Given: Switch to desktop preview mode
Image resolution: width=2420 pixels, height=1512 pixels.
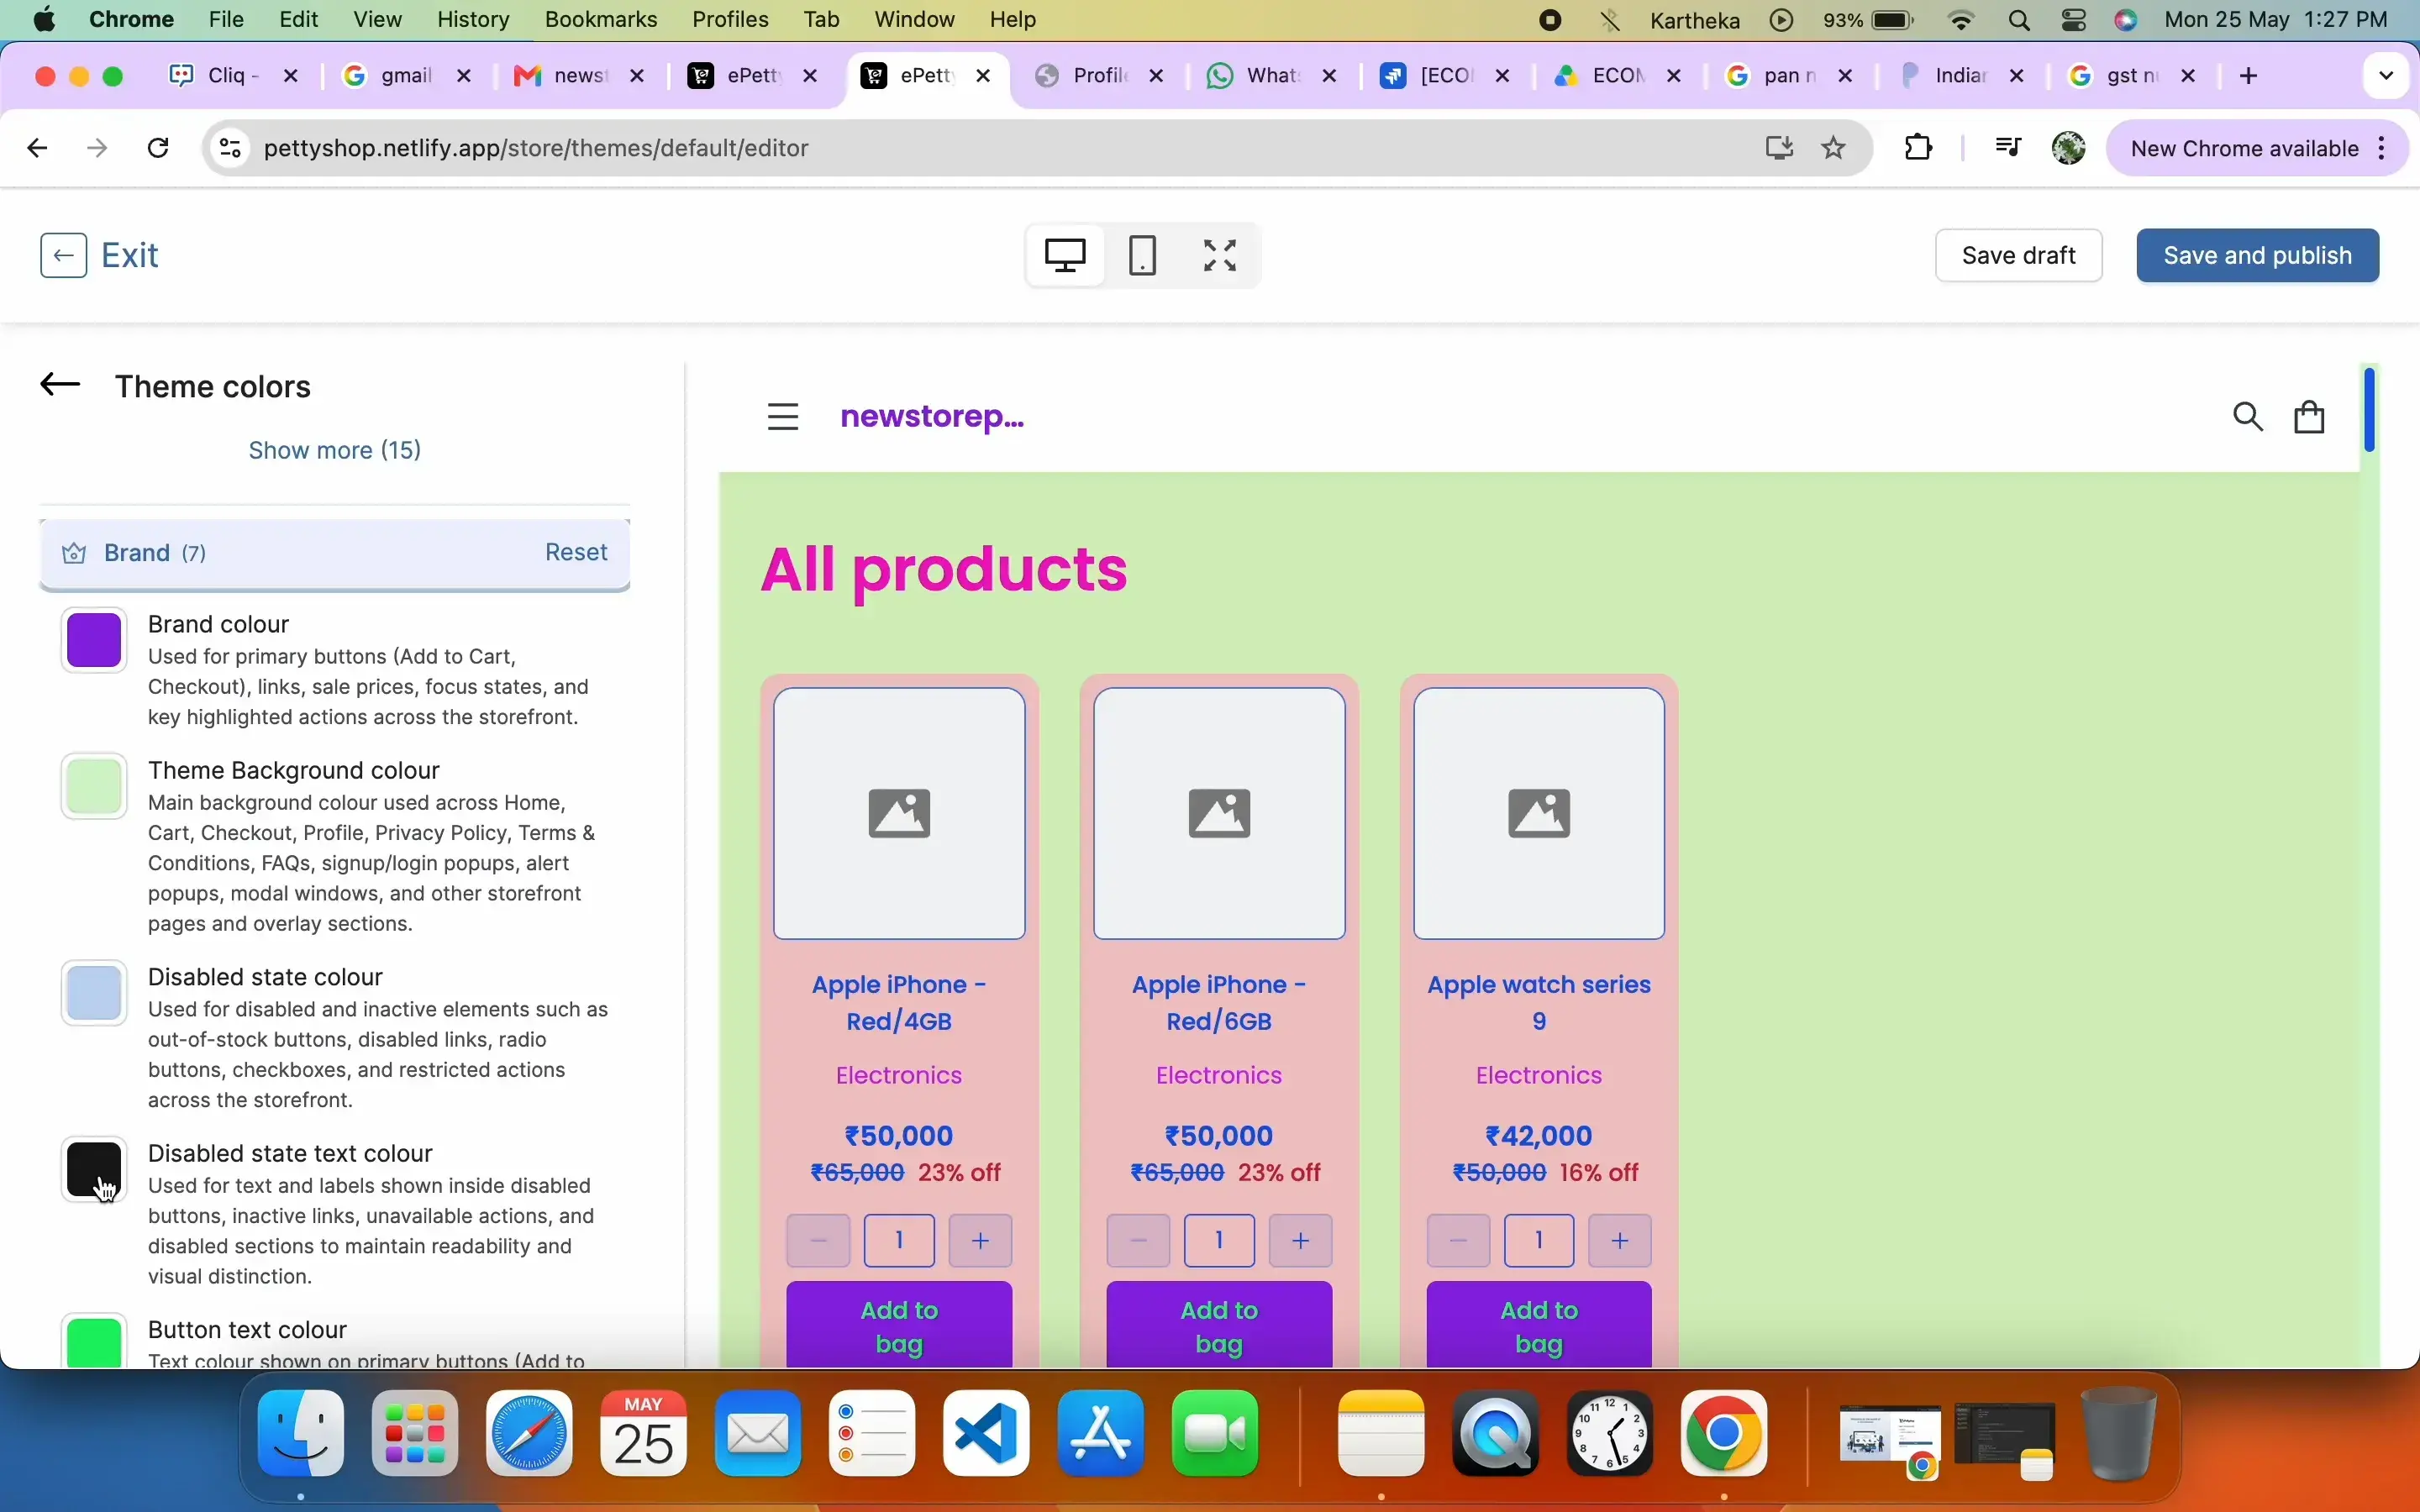Looking at the screenshot, I should coord(1066,256).
